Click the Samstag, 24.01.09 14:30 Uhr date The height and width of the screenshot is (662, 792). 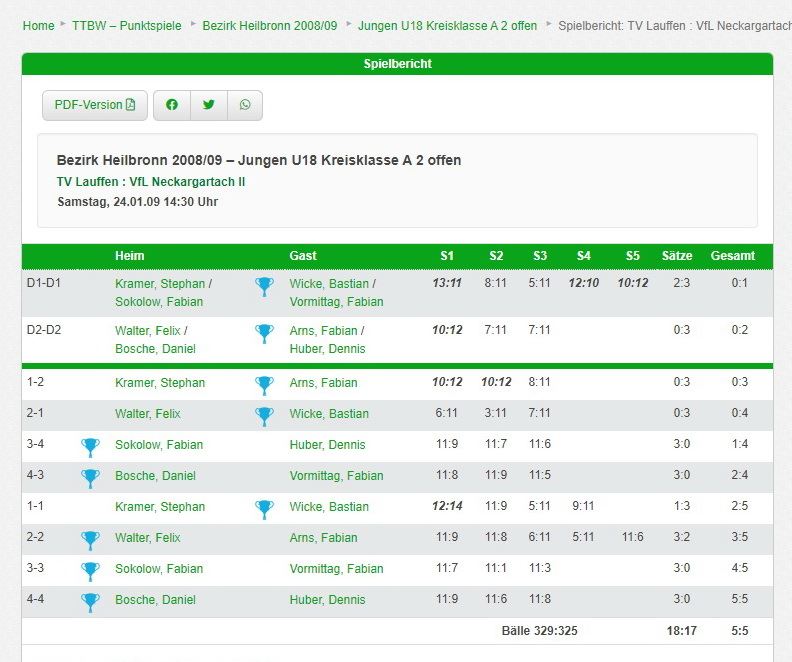(x=137, y=202)
